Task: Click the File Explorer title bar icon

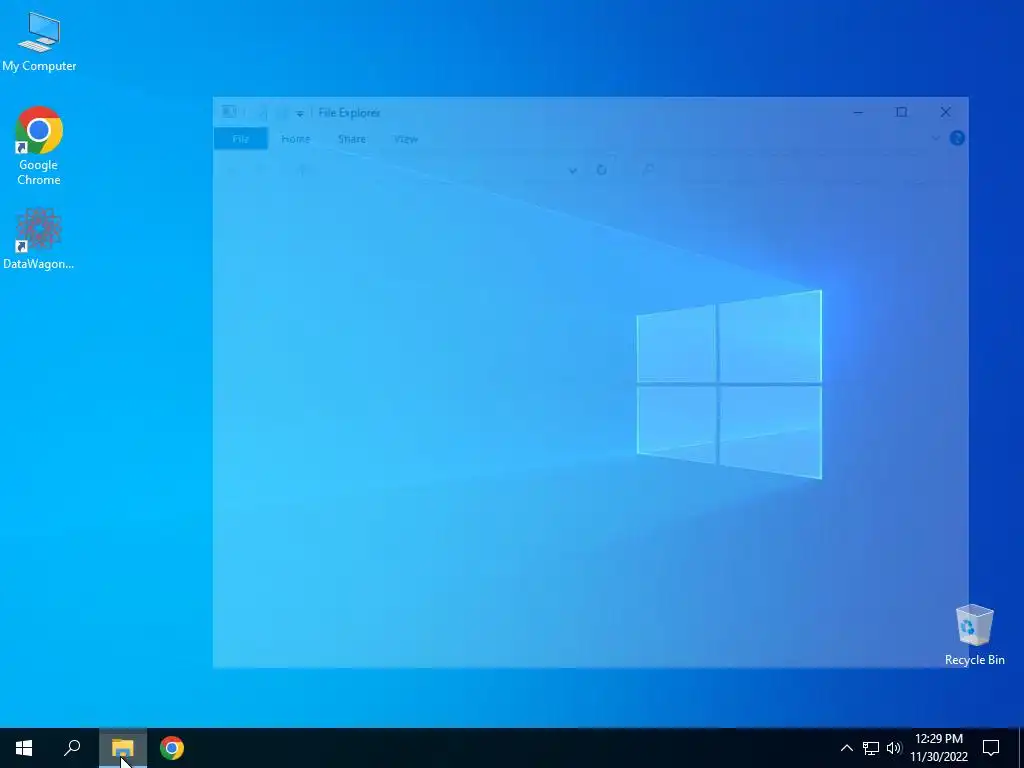Action: click(x=229, y=112)
